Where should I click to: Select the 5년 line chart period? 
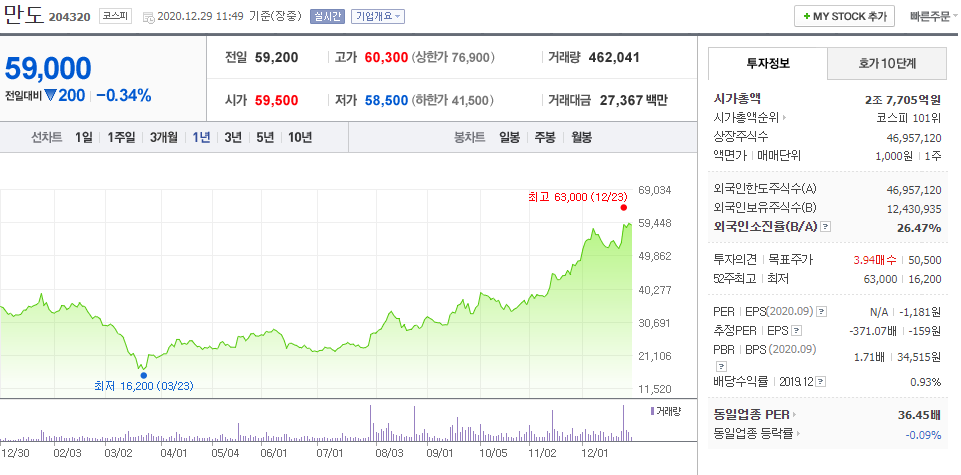click(265, 137)
